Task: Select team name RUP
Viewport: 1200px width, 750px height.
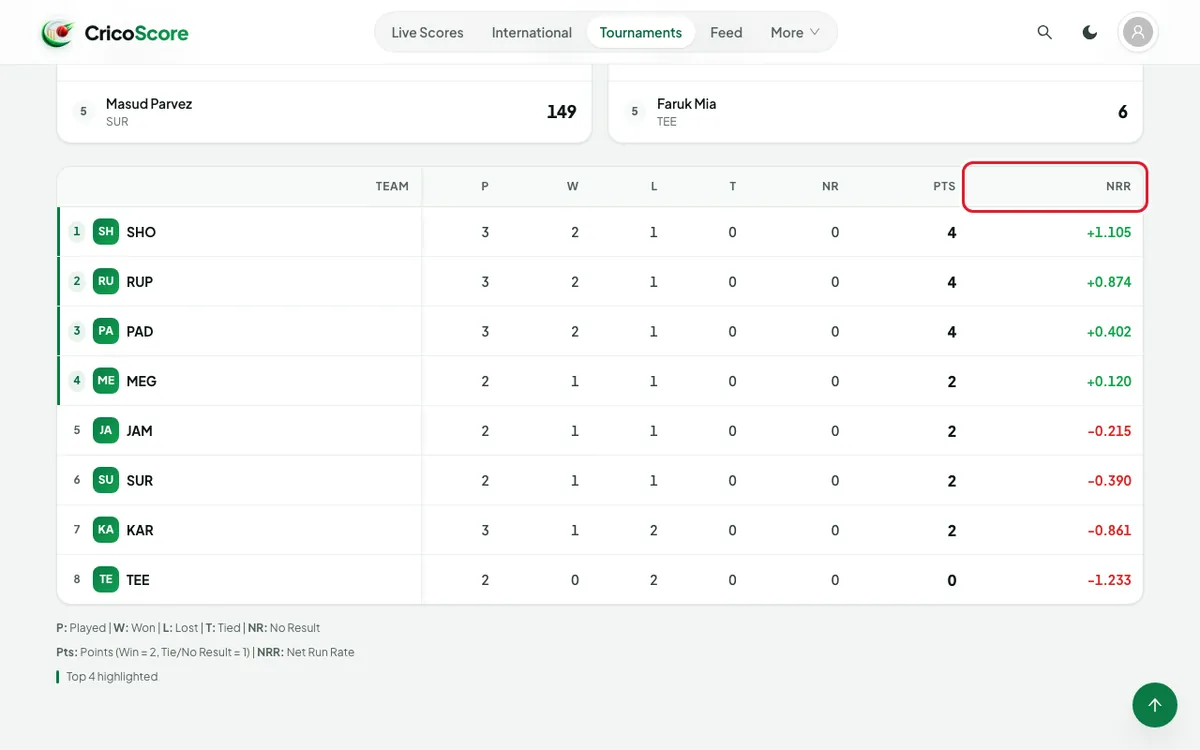Action: 140,282
